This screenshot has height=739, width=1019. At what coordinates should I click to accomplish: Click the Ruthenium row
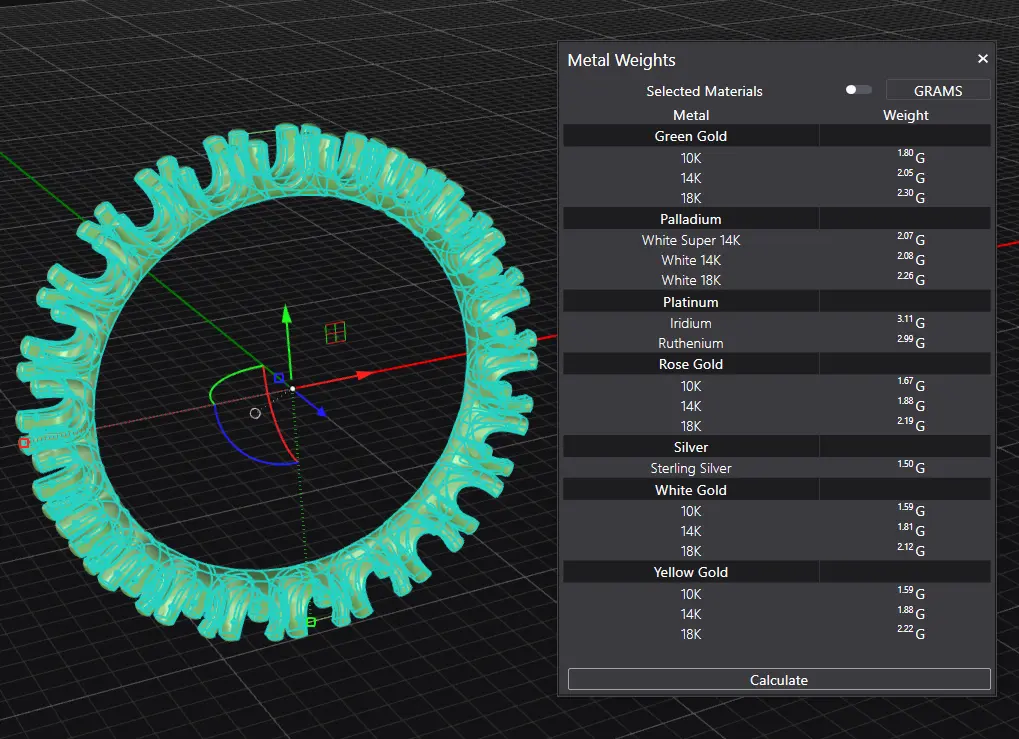coord(777,343)
